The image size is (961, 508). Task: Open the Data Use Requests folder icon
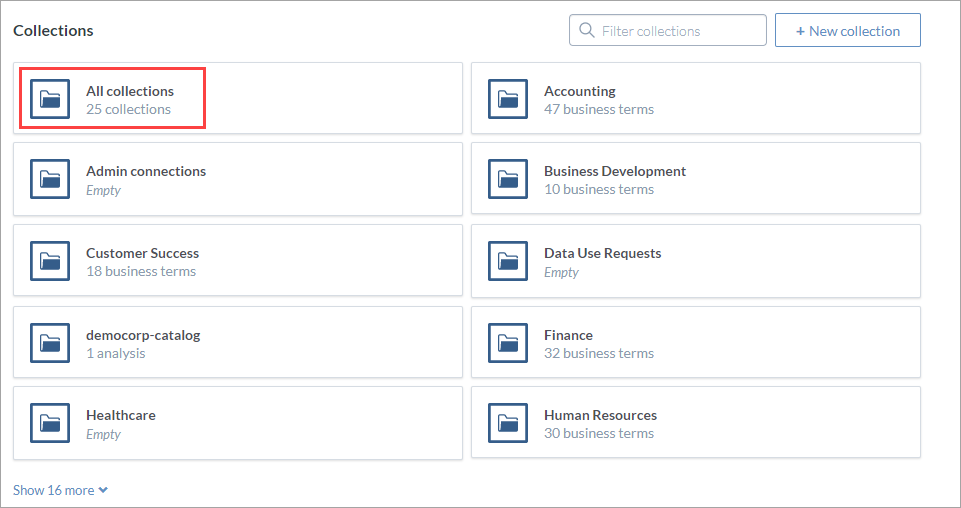point(507,261)
